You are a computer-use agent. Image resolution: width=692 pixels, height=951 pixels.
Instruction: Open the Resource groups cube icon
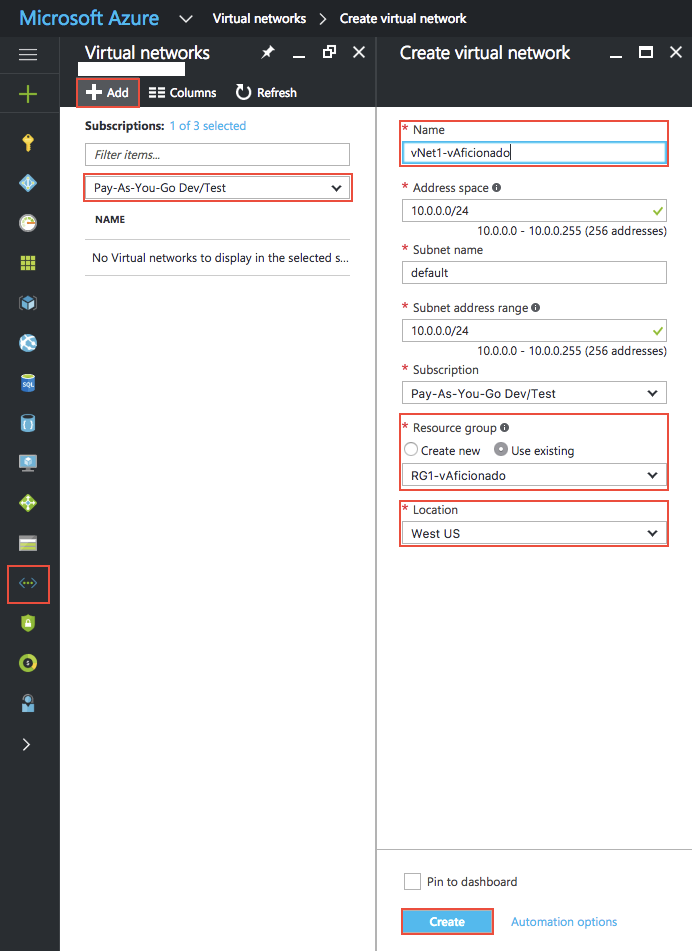click(x=28, y=303)
